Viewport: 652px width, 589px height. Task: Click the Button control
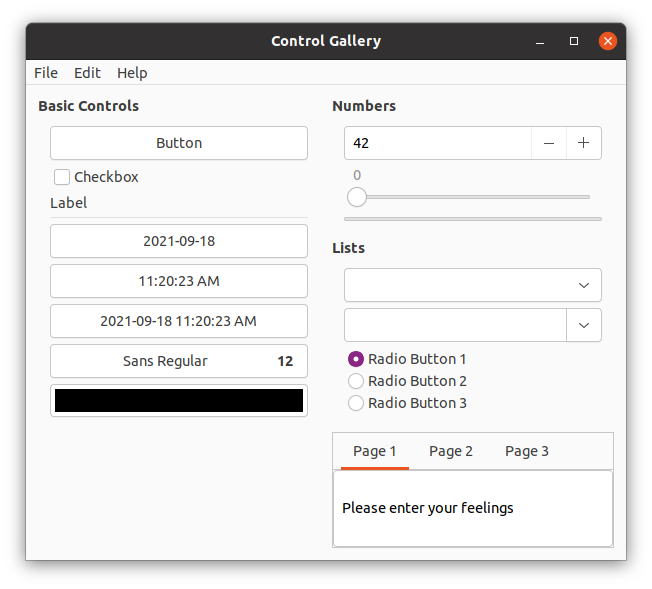click(x=179, y=143)
